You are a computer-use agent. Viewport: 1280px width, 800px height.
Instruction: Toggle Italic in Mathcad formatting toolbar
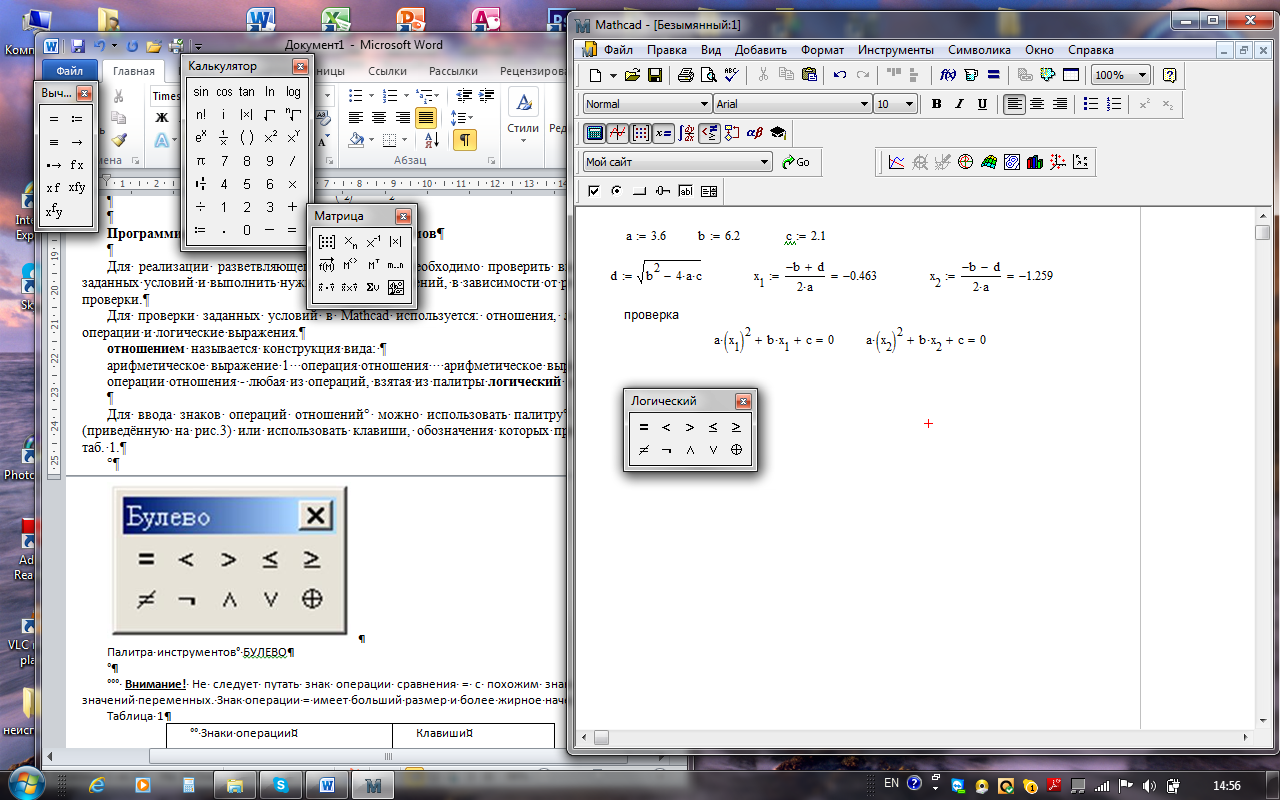tap(960, 104)
